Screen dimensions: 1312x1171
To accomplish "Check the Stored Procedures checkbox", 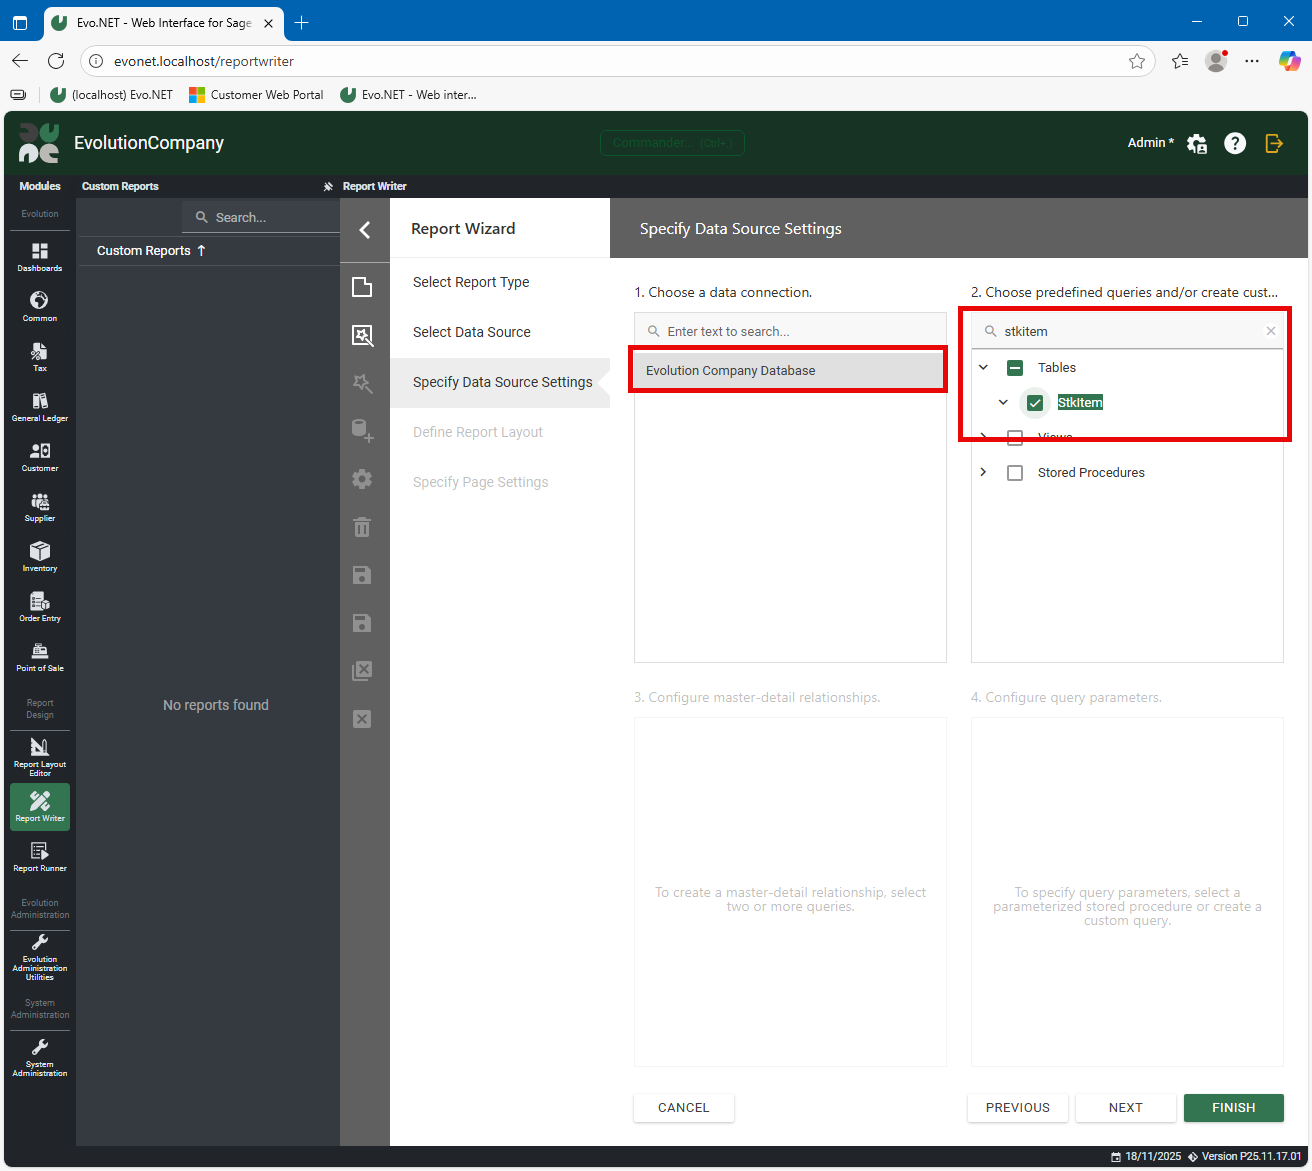I will pyautogui.click(x=1015, y=473).
